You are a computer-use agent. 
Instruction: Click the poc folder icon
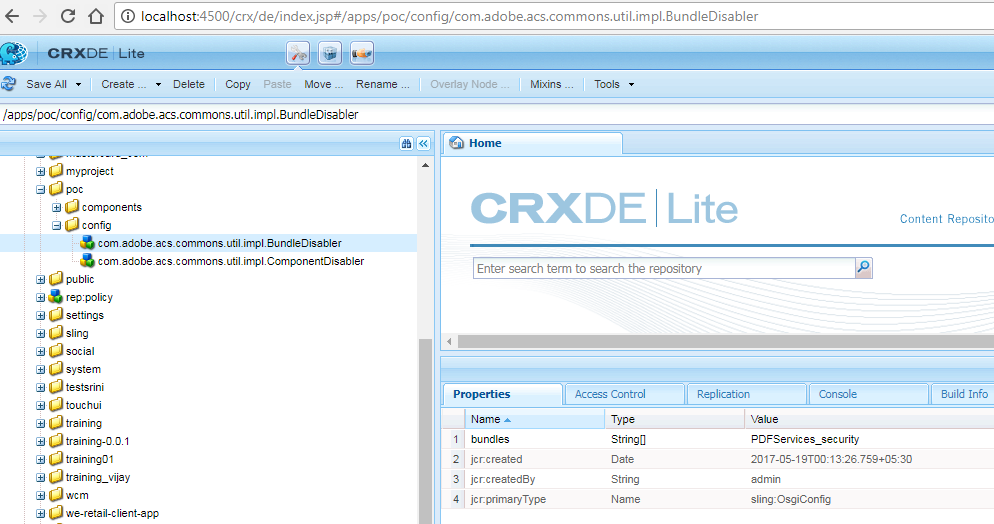[56, 189]
